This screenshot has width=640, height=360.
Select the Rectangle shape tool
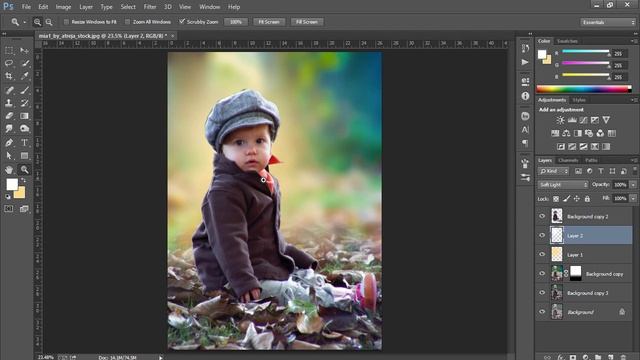pos(24,156)
